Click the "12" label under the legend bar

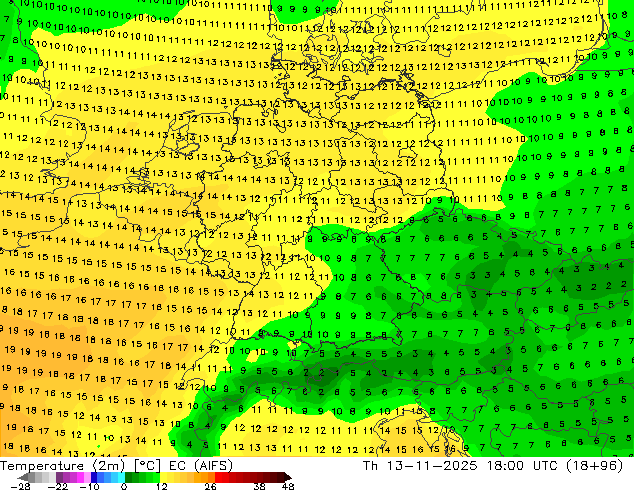pyautogui.click(x=162, y=486)
